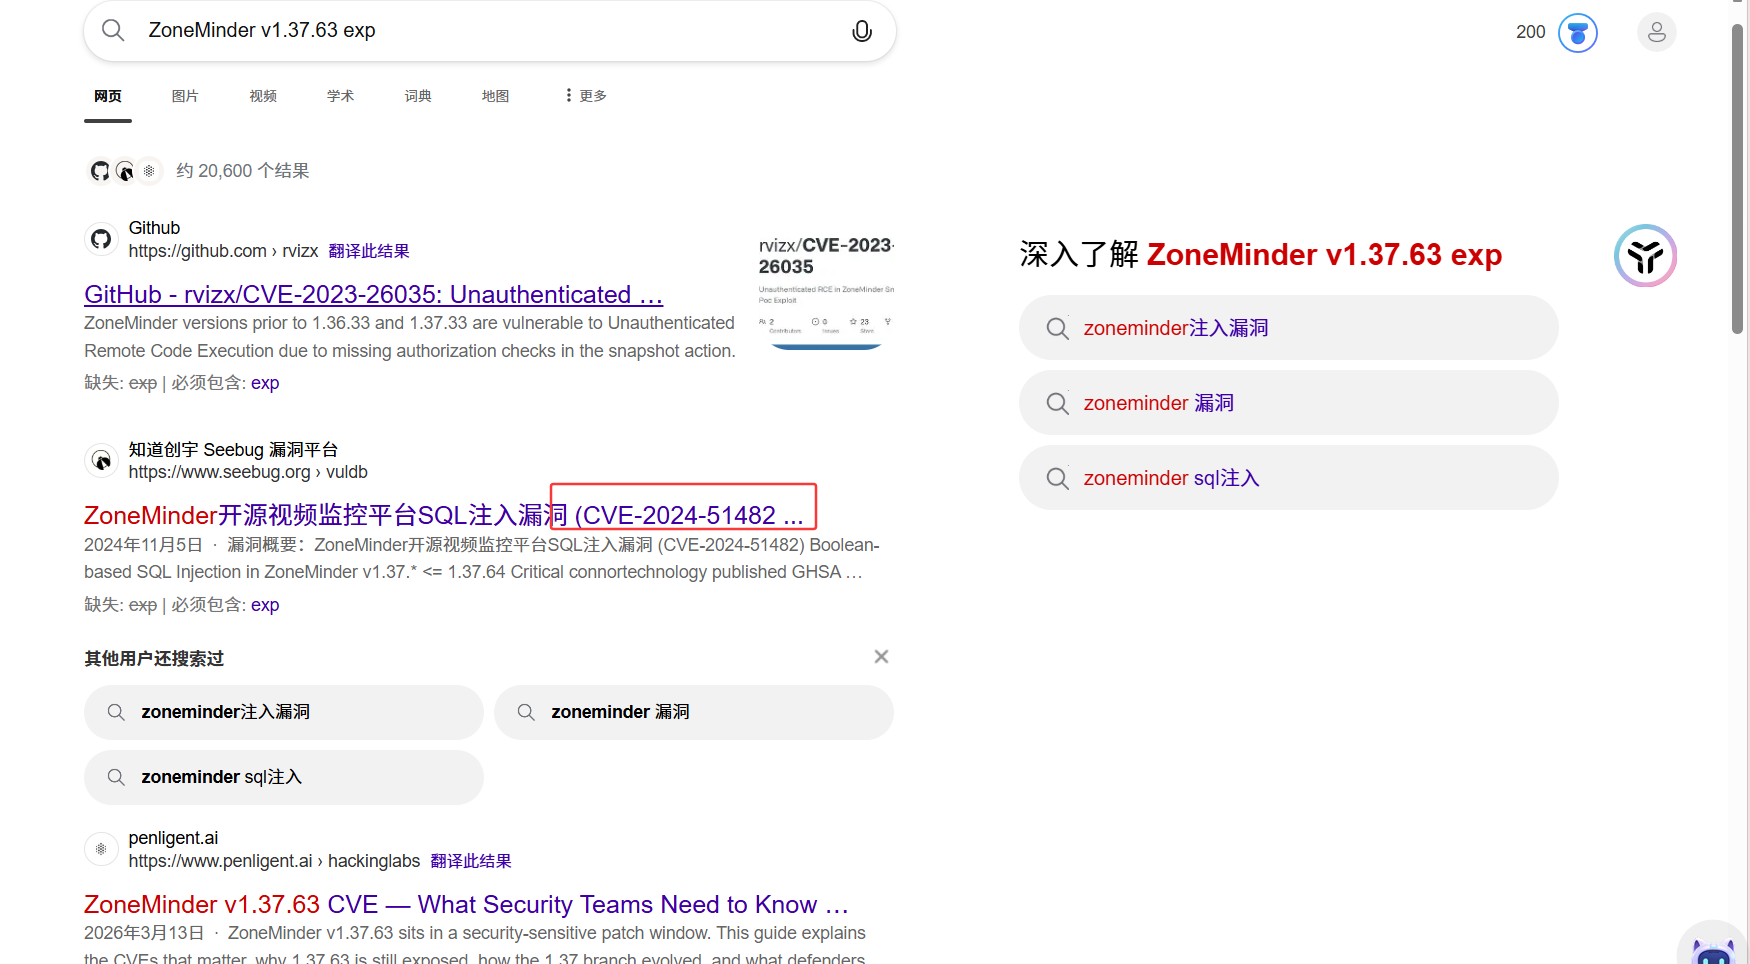Open GitHub rvizx/CVE-2023-26035 result link
Viewport: 1750px width, 964px height.
373,295
